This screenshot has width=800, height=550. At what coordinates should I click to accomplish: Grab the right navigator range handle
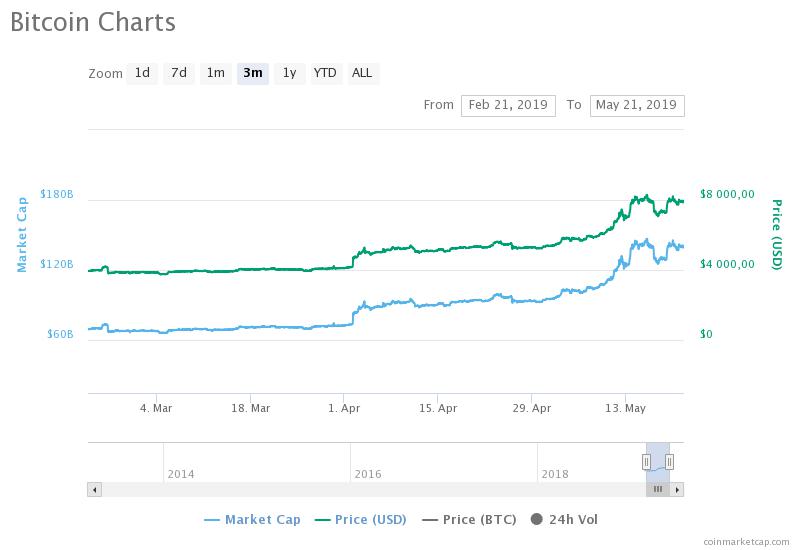pos(669,462)
